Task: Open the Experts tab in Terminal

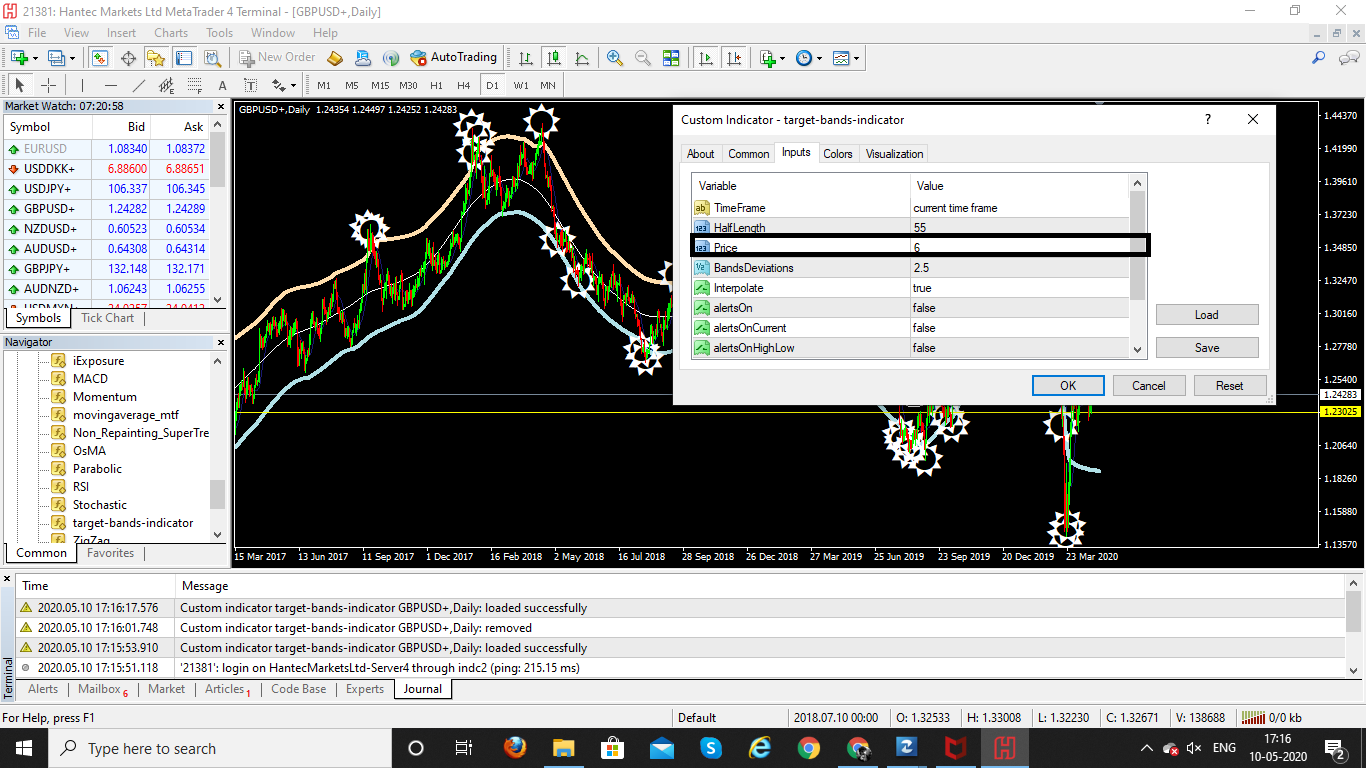Action: coord(365,689)
